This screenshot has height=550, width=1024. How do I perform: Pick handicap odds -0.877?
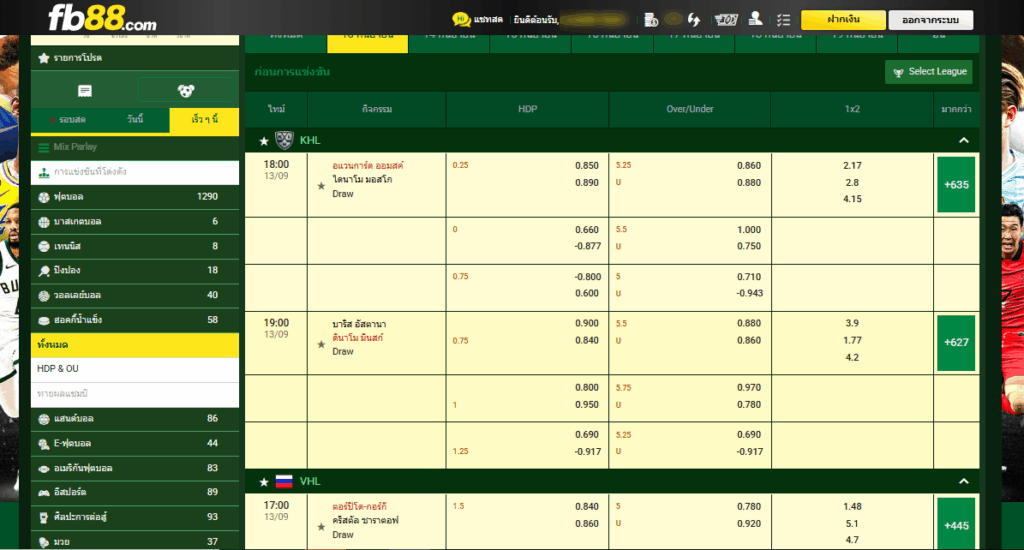tap(586, 246)
